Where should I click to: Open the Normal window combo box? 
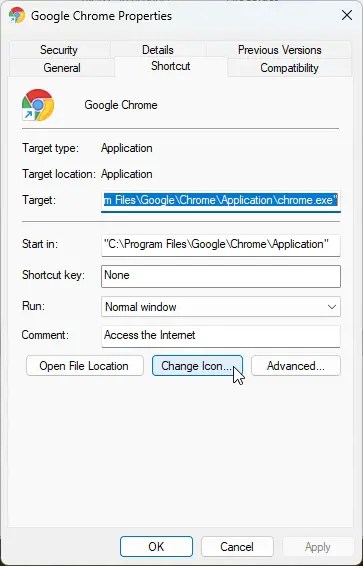click(221, 307)
